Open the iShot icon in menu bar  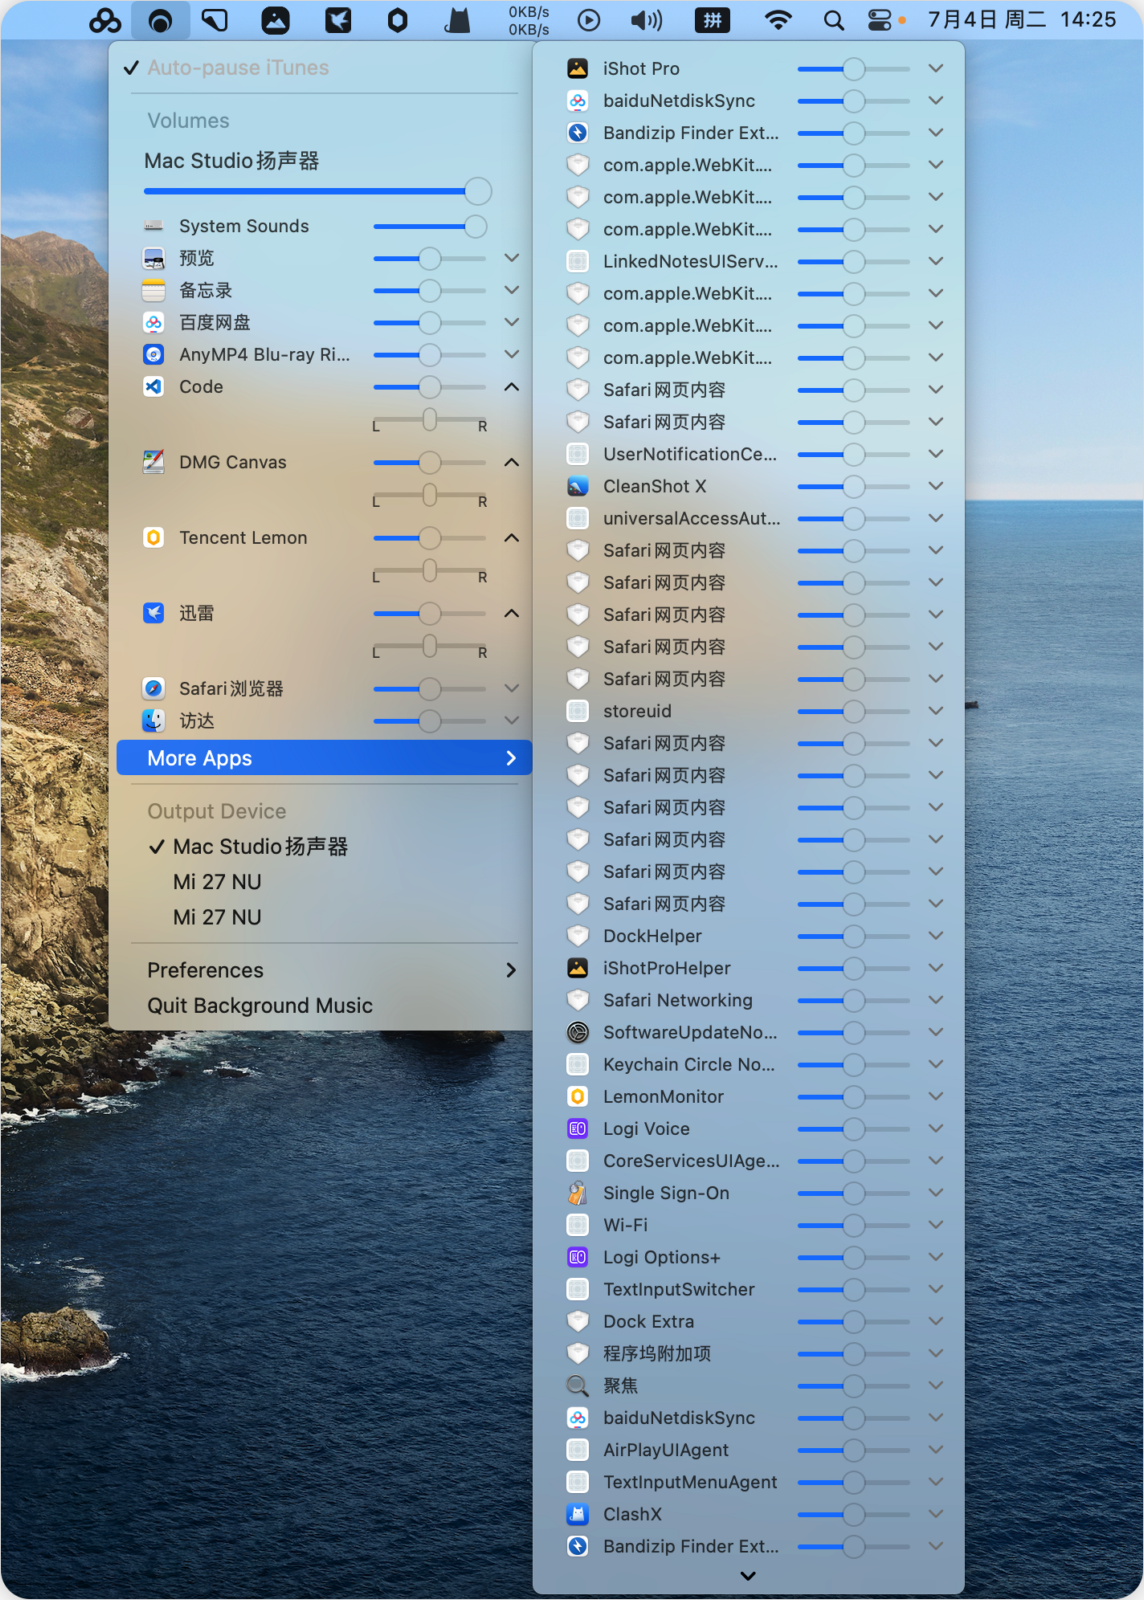point(275,20)
